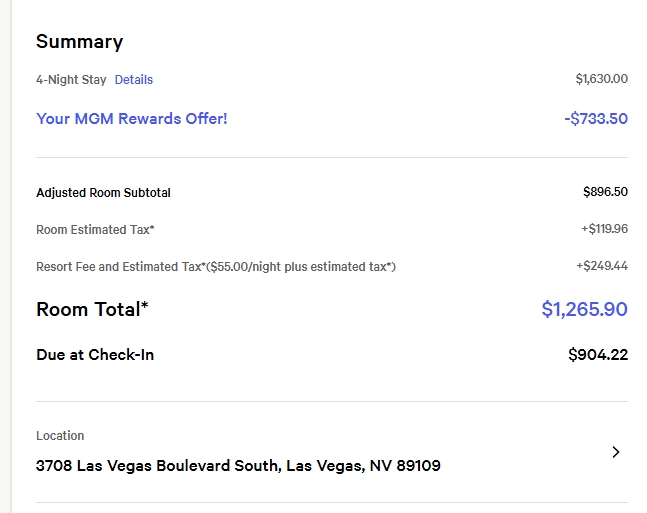Click the 4-Night Stay label
The width and height of the screenshot is (647, 513).
tap(71, 80)
